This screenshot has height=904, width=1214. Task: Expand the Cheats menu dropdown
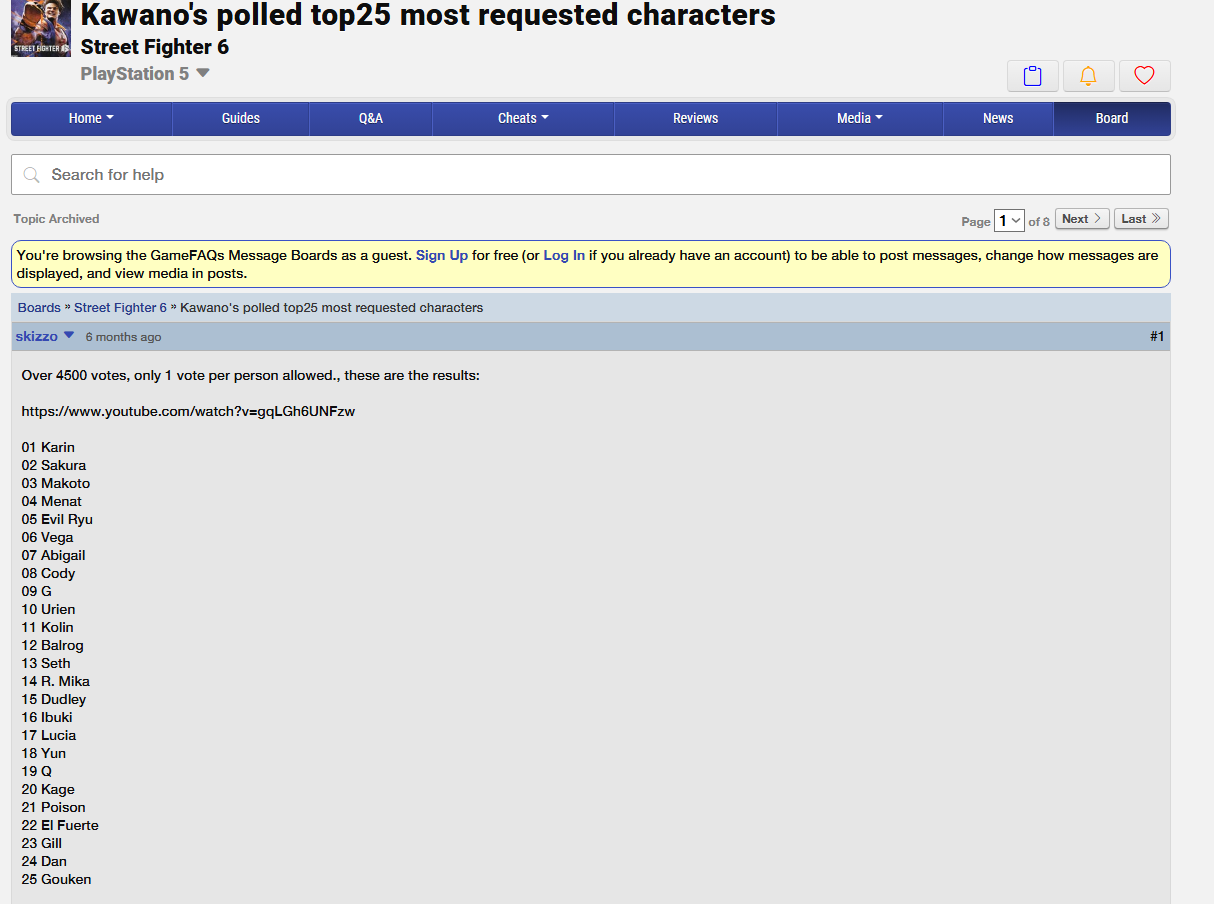524,118
